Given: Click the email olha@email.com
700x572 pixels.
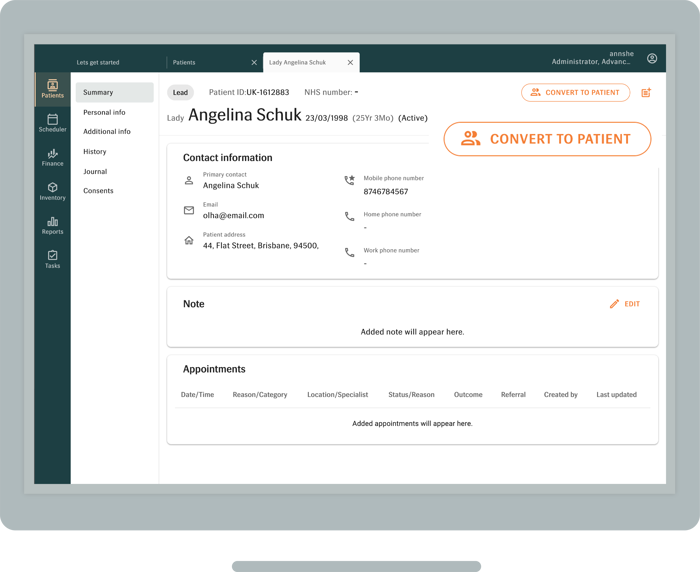Looking at the screenshot, I should (233, 215).
